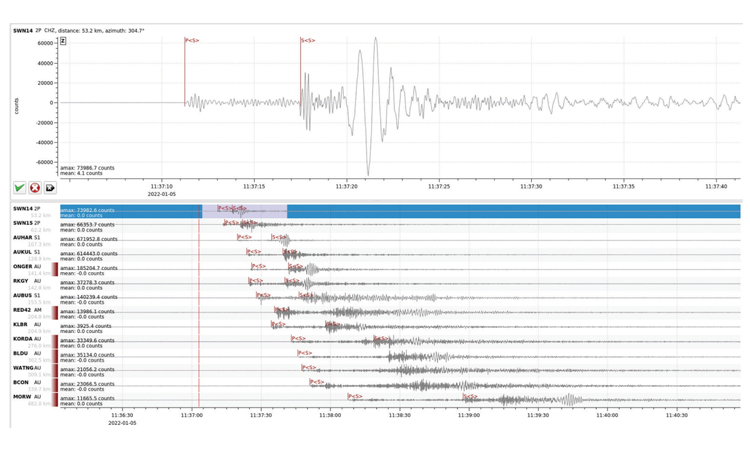Click the P pick marker on the MORW trace
Screen dimensions: 750x450
354,396
